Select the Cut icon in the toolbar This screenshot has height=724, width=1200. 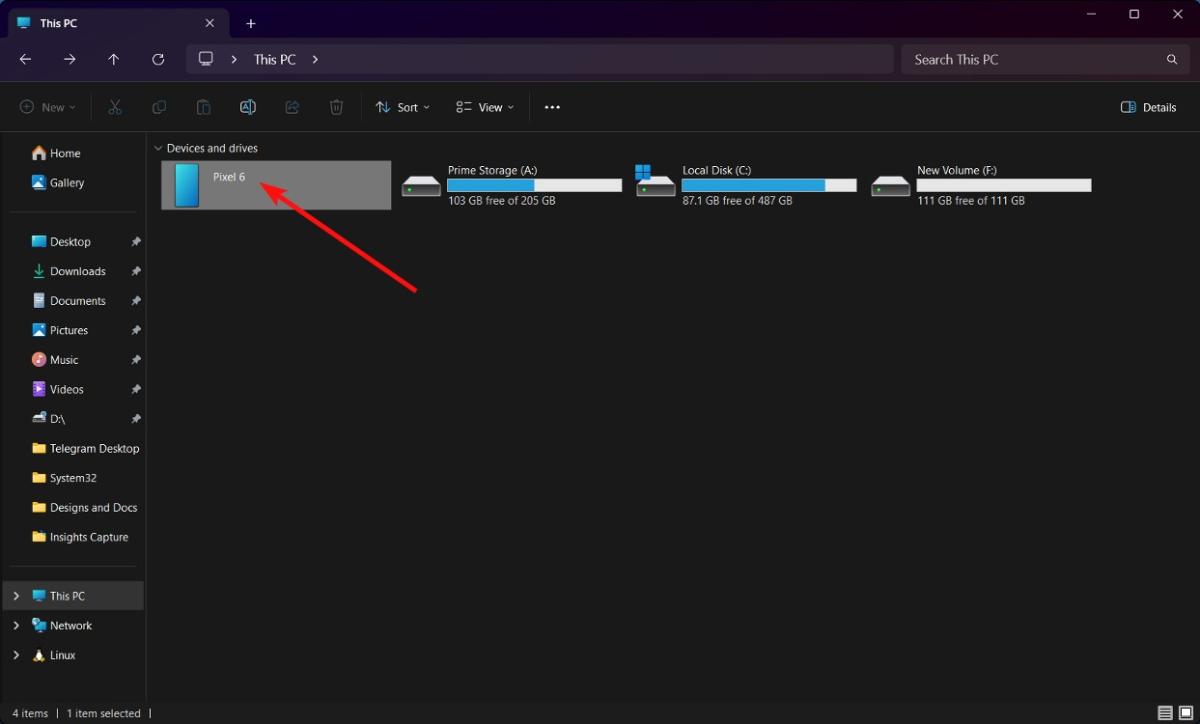(114, 106)
